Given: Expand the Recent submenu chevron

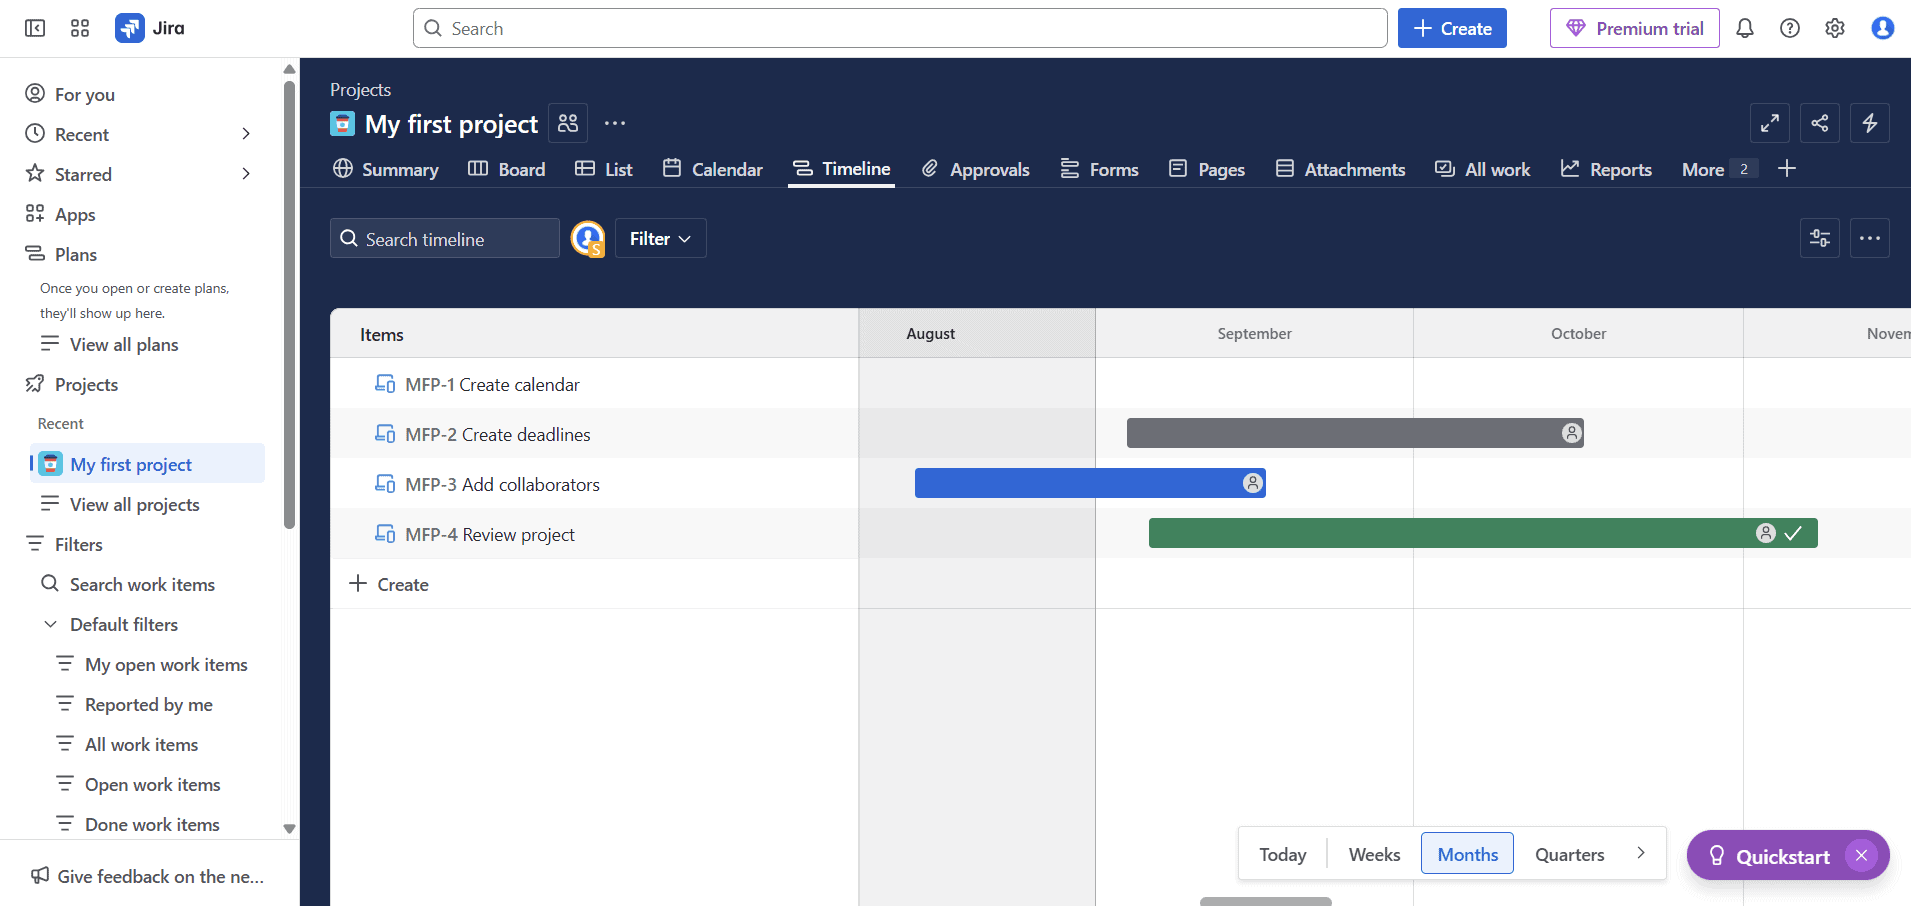Looking at the screenshot, I should pos(246,134).
